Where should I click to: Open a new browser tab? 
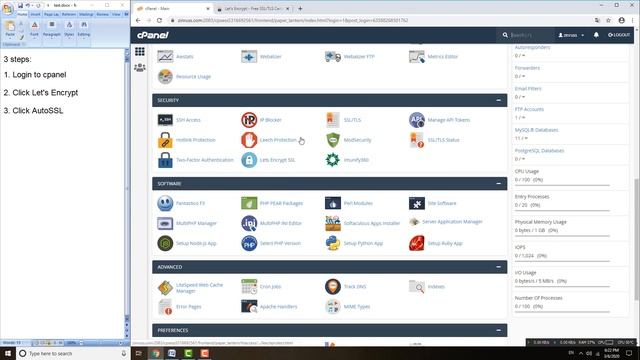point(300,9)
